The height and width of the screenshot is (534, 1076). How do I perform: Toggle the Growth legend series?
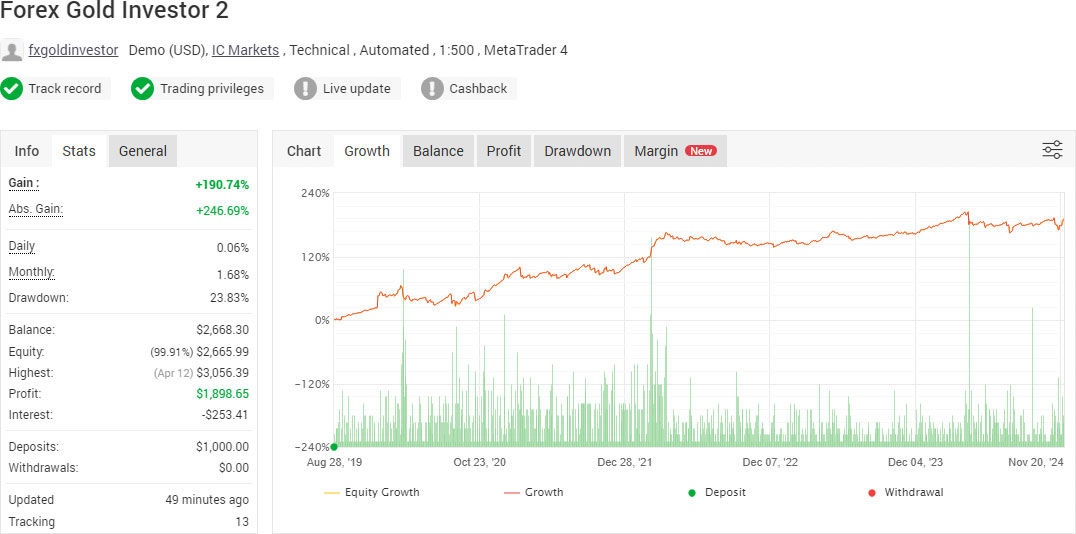tap(533, 492)
